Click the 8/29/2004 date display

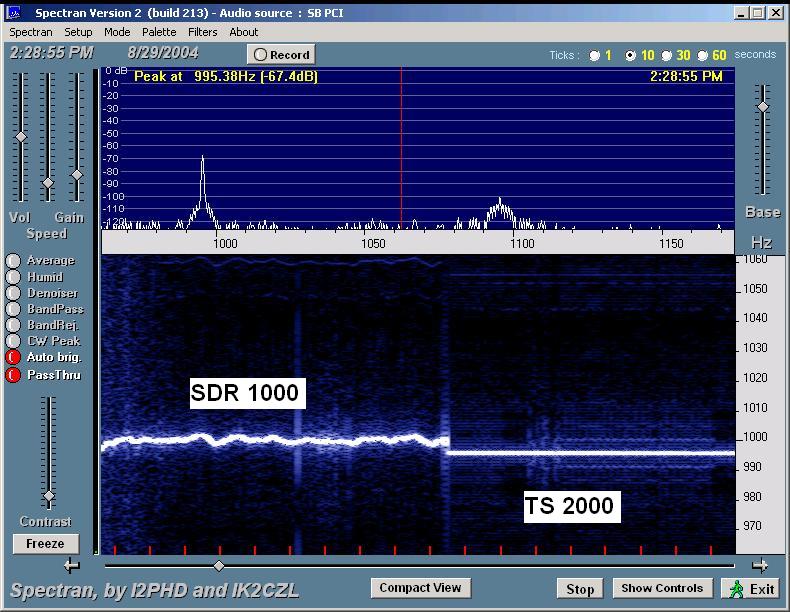click(163, 53)
